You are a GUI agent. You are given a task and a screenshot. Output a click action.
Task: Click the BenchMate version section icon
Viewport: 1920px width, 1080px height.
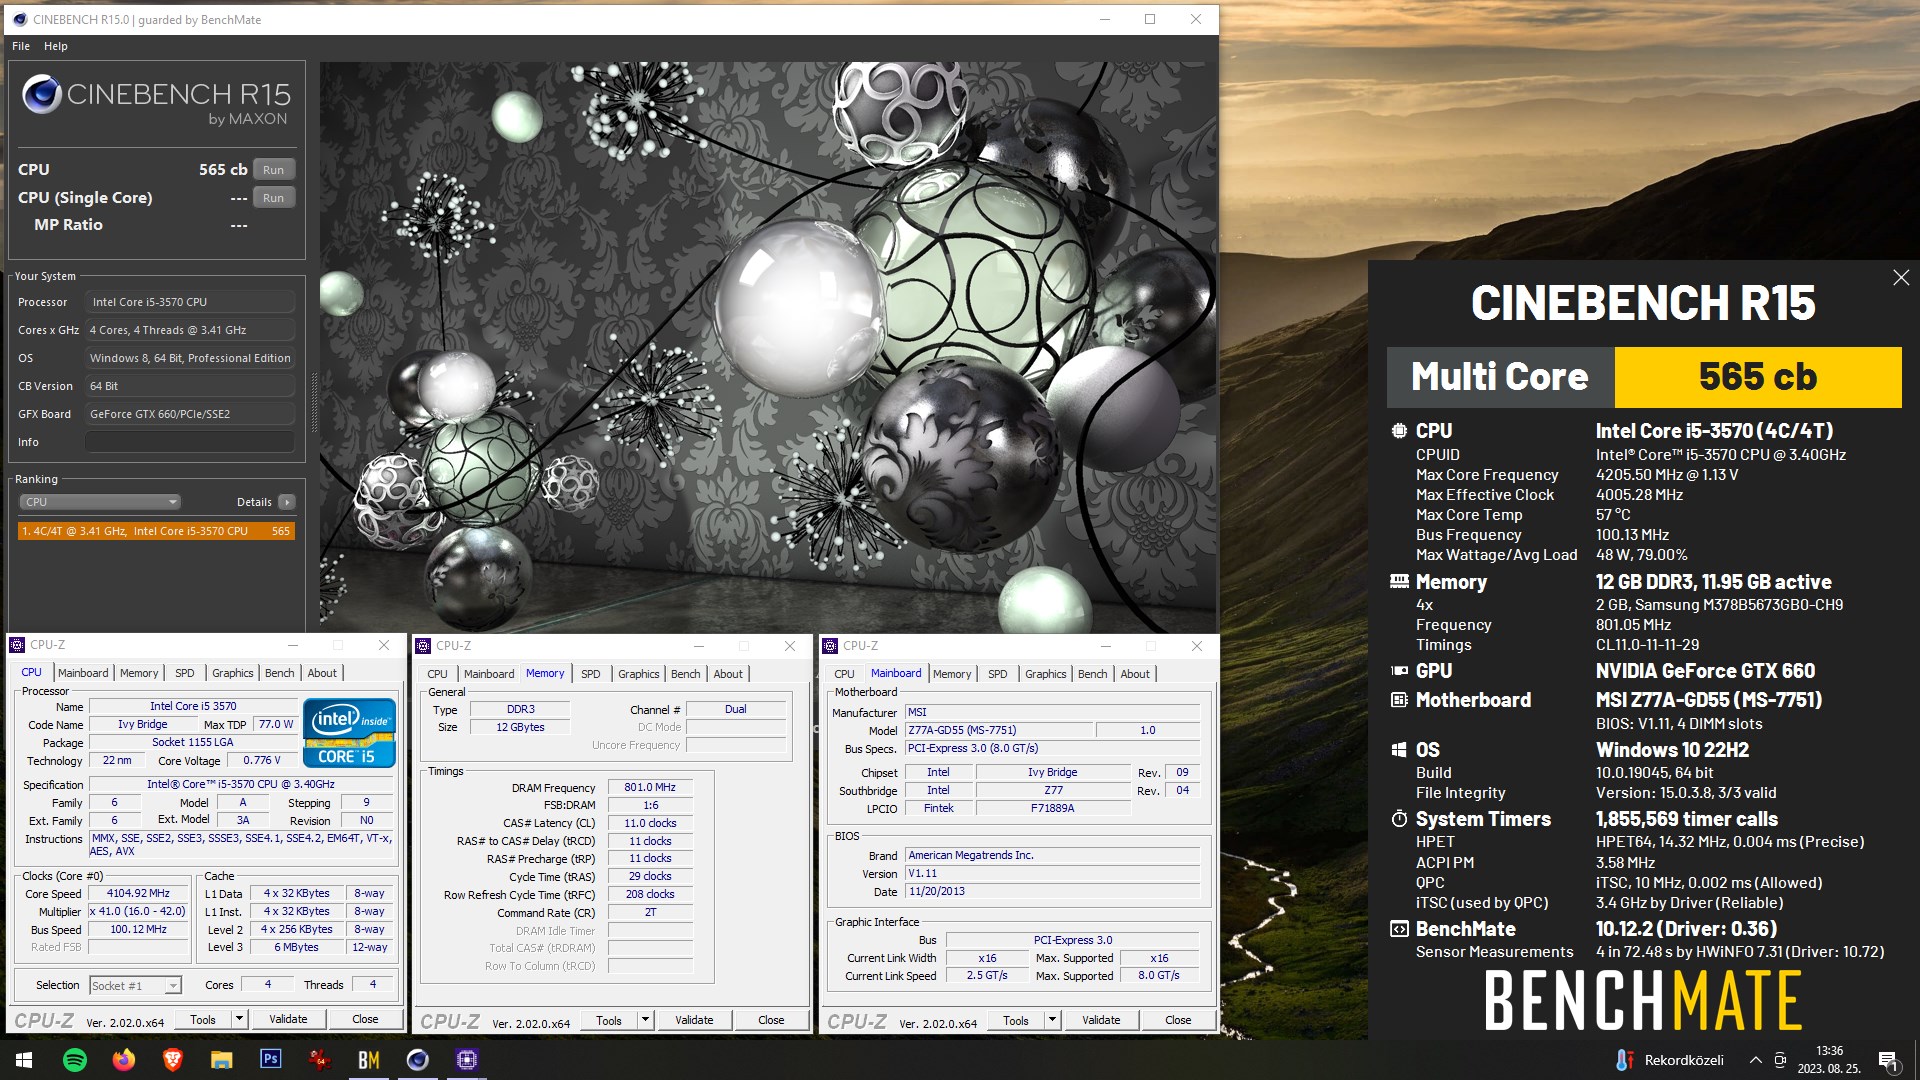tap(1399, 929)
